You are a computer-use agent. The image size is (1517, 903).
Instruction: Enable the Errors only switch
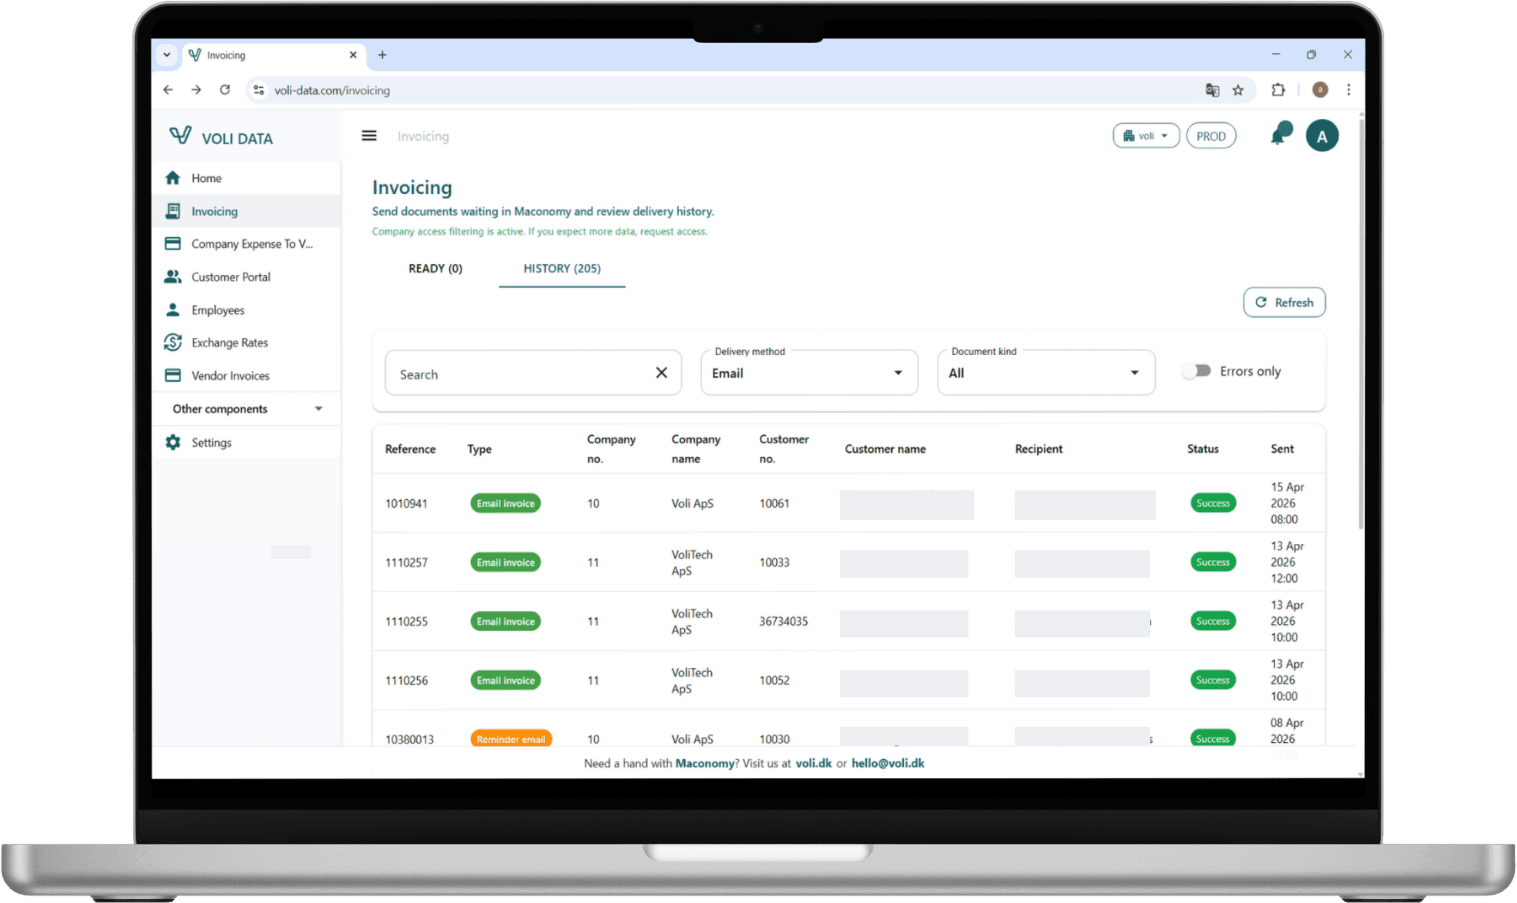[1196, 370]
